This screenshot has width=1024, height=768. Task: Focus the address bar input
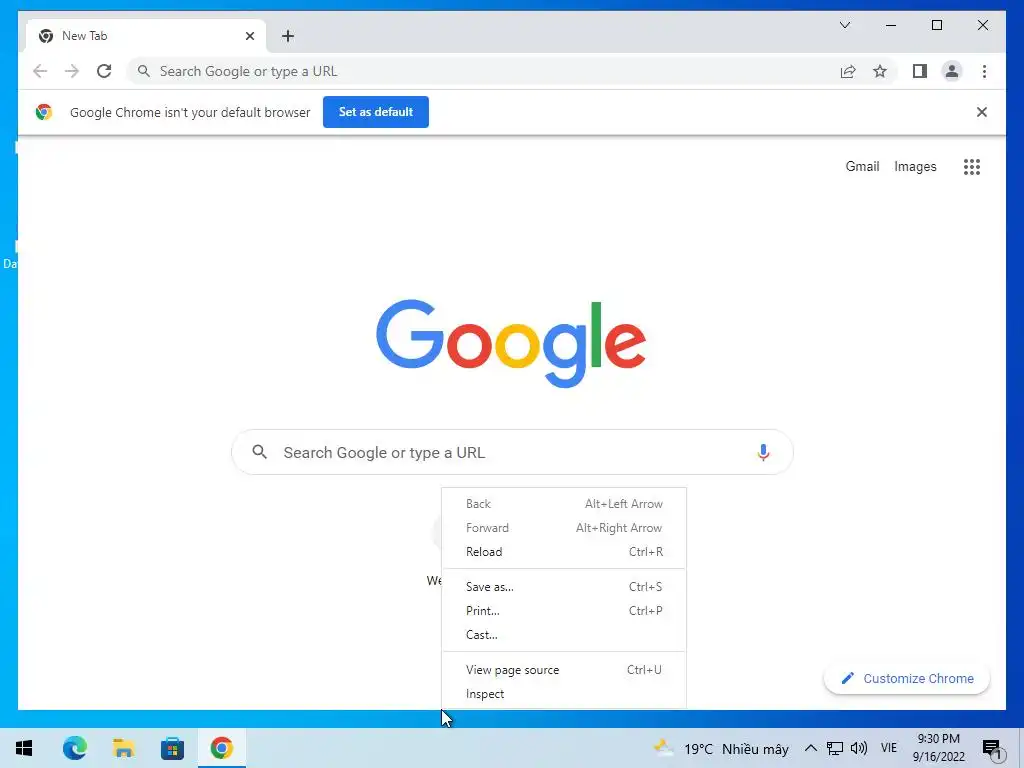[x=482, y=71]
